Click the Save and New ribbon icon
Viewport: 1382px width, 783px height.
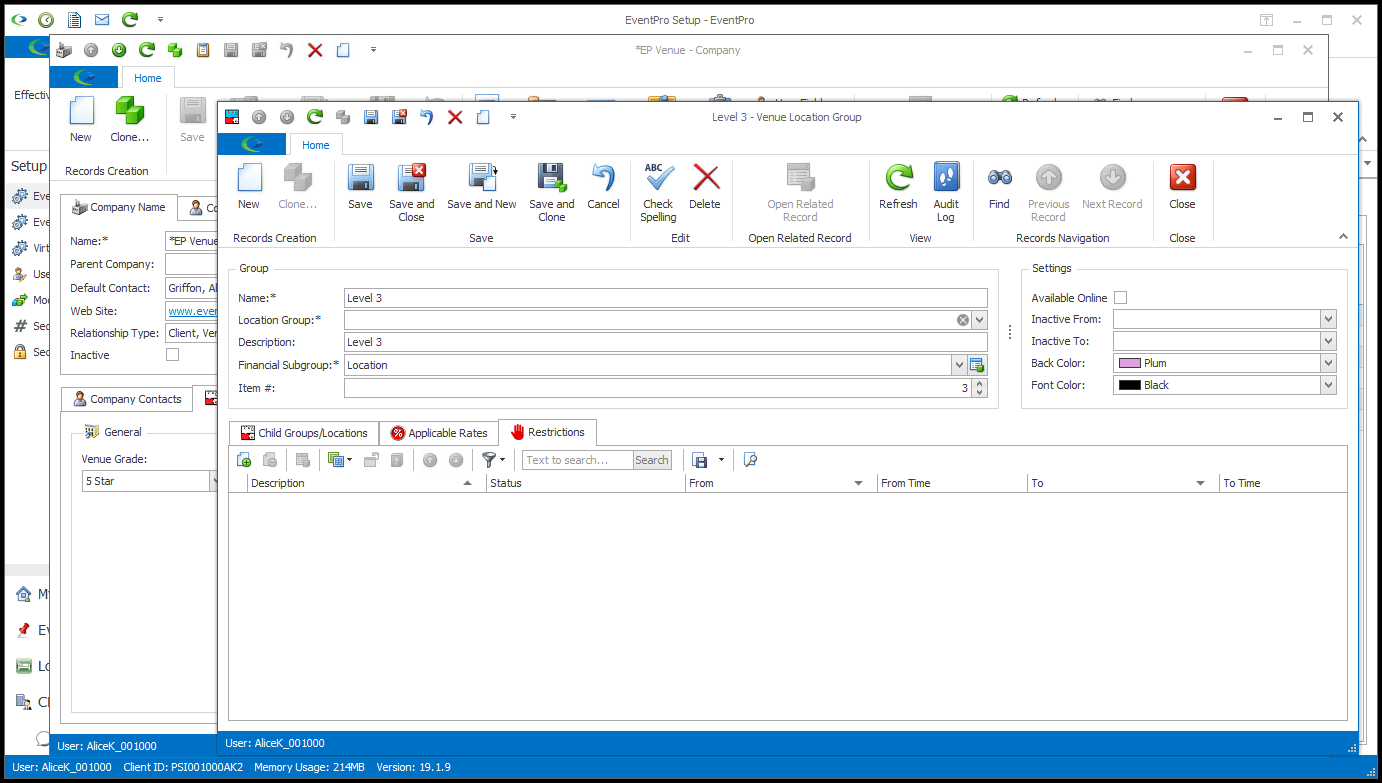[482, 178]
